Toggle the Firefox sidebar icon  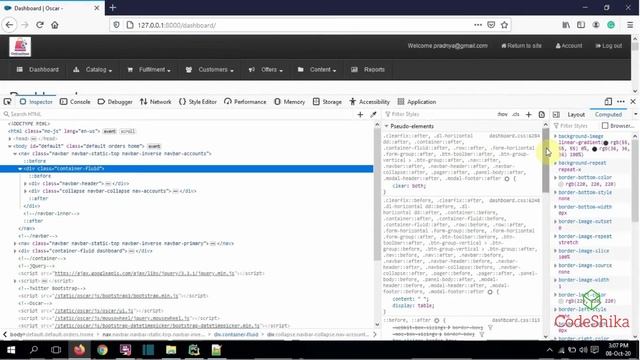pyautogui.click(x=581, y=25)
